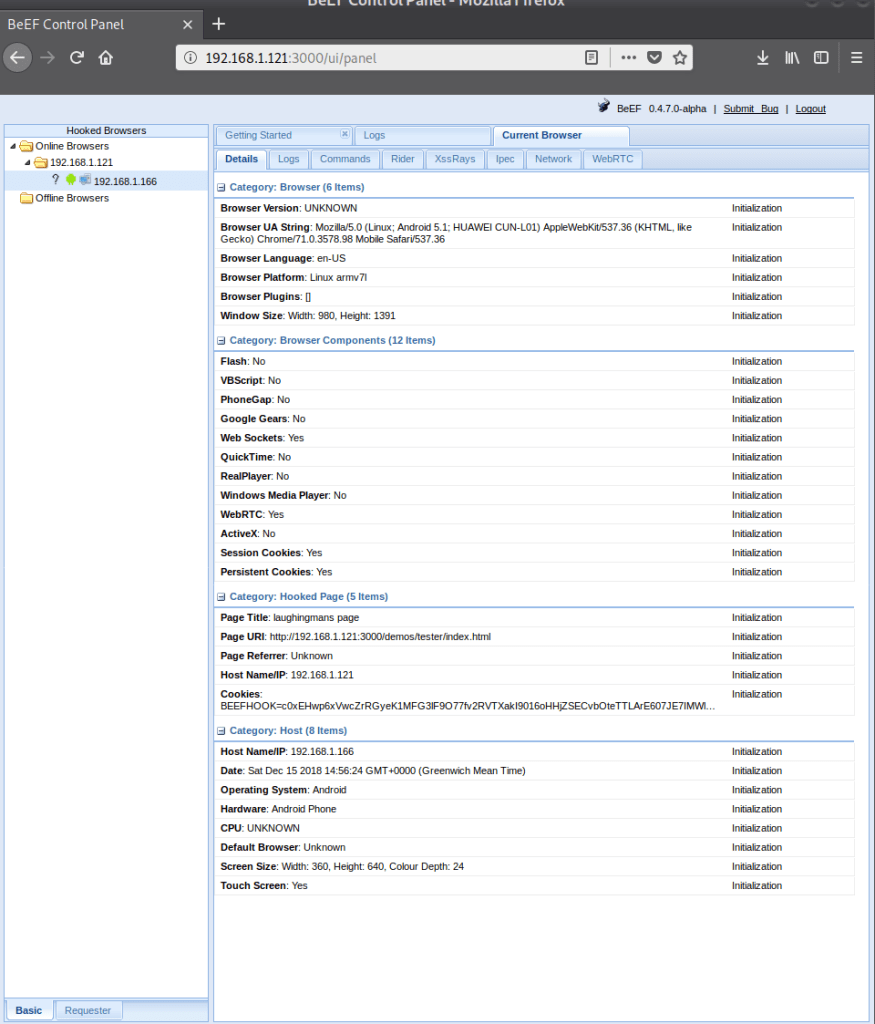Open the Firefox library icon
875x1024 pixels.
pyautogui.click(x=792, y=58)
